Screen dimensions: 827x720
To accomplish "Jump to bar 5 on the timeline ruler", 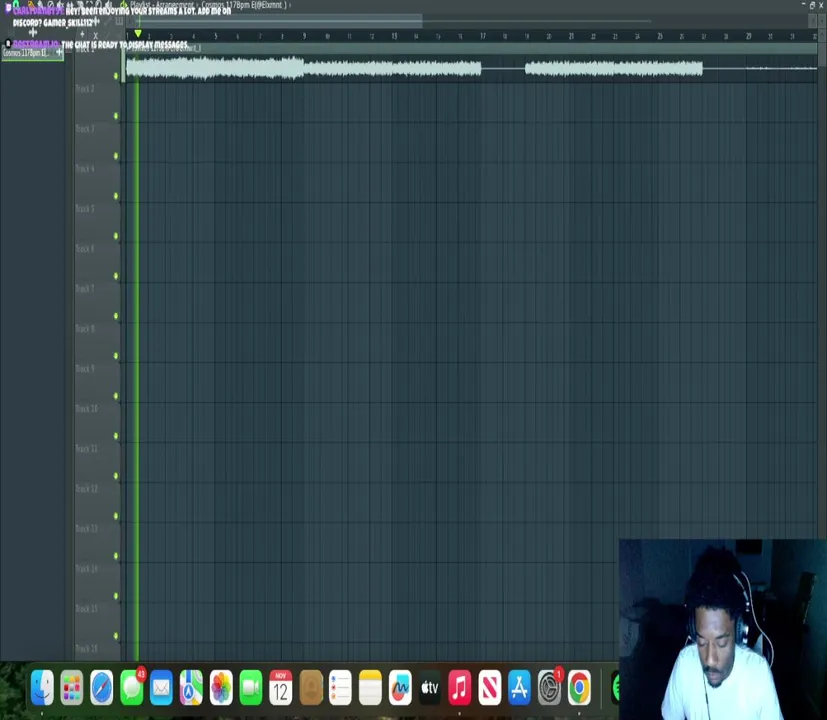I will tap(215, 36).
